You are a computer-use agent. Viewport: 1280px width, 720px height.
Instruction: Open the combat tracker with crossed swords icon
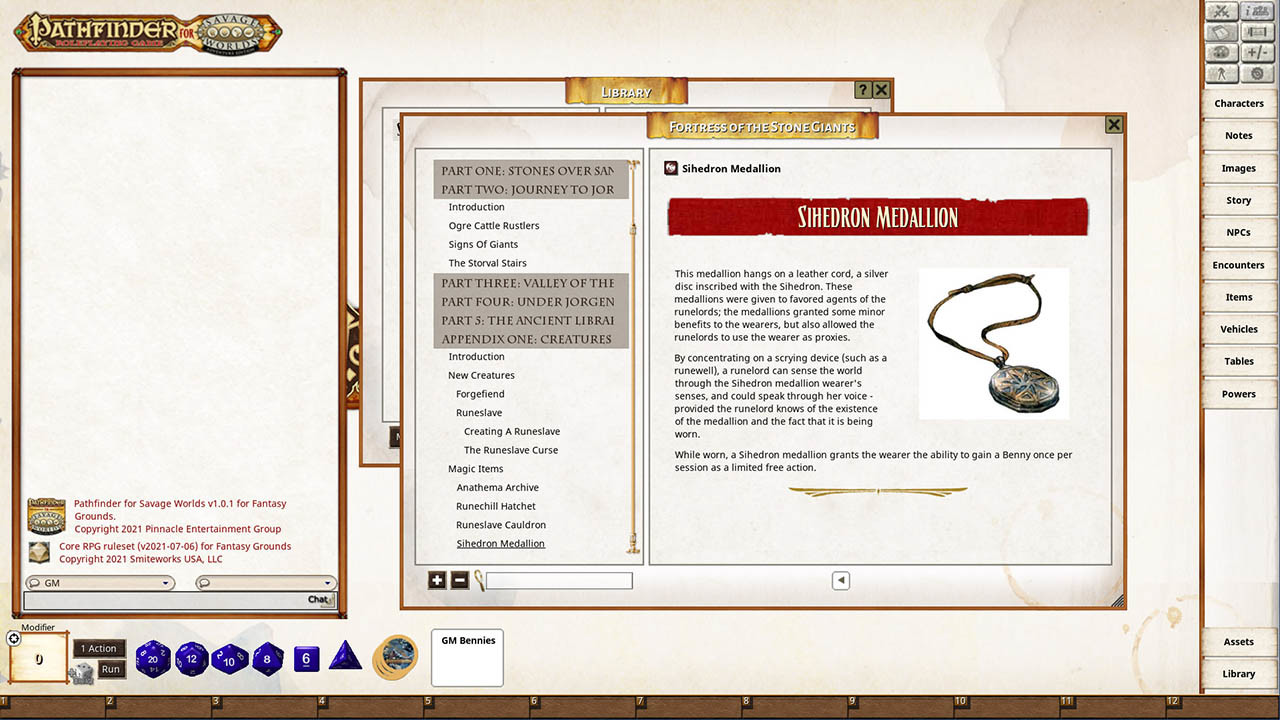coord(1222,10)
